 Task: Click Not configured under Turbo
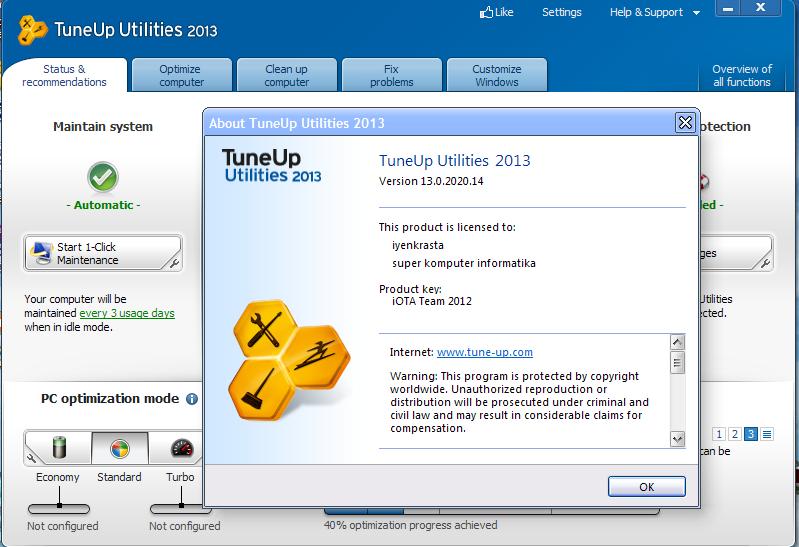pyautogui.click(x=184, y=526)
